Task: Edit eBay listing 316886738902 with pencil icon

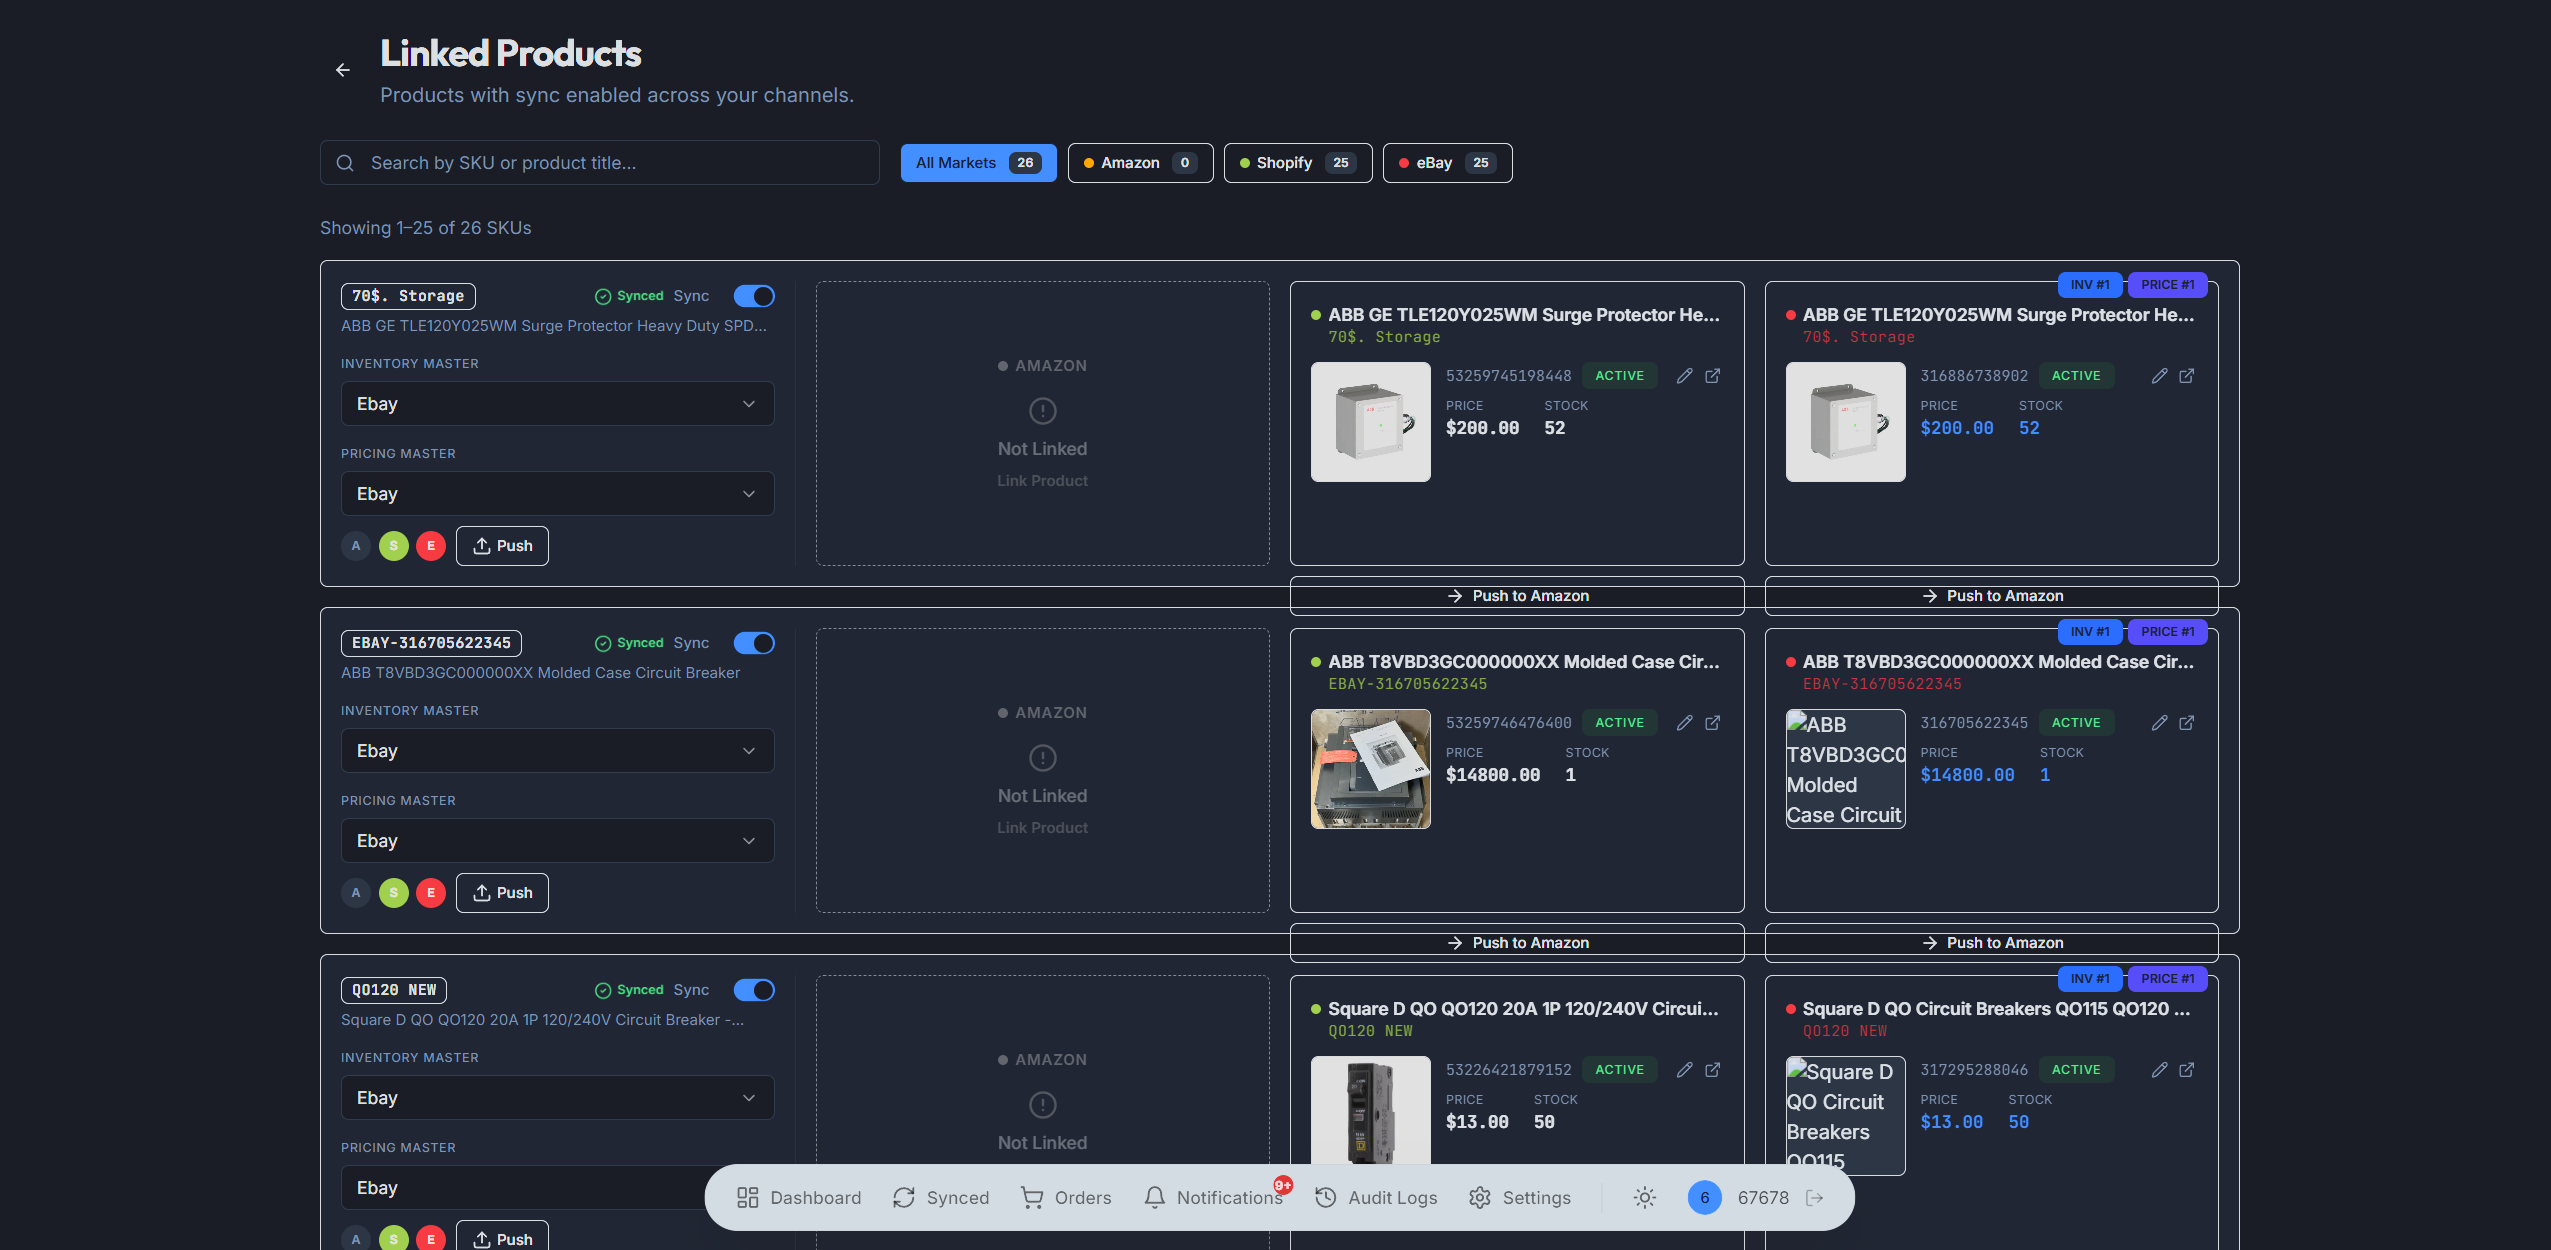Action: coord(2160,376)
